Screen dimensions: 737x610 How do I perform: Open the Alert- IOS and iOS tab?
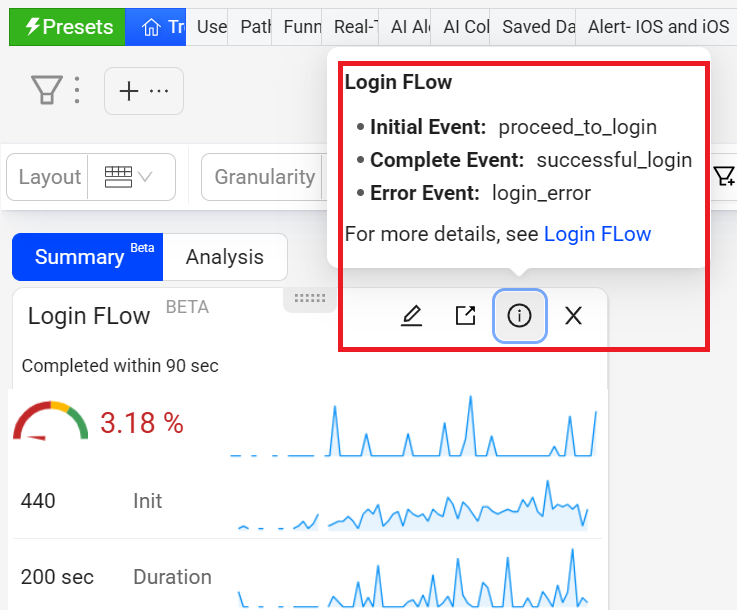pyautogui.click(x=658, y=27)
